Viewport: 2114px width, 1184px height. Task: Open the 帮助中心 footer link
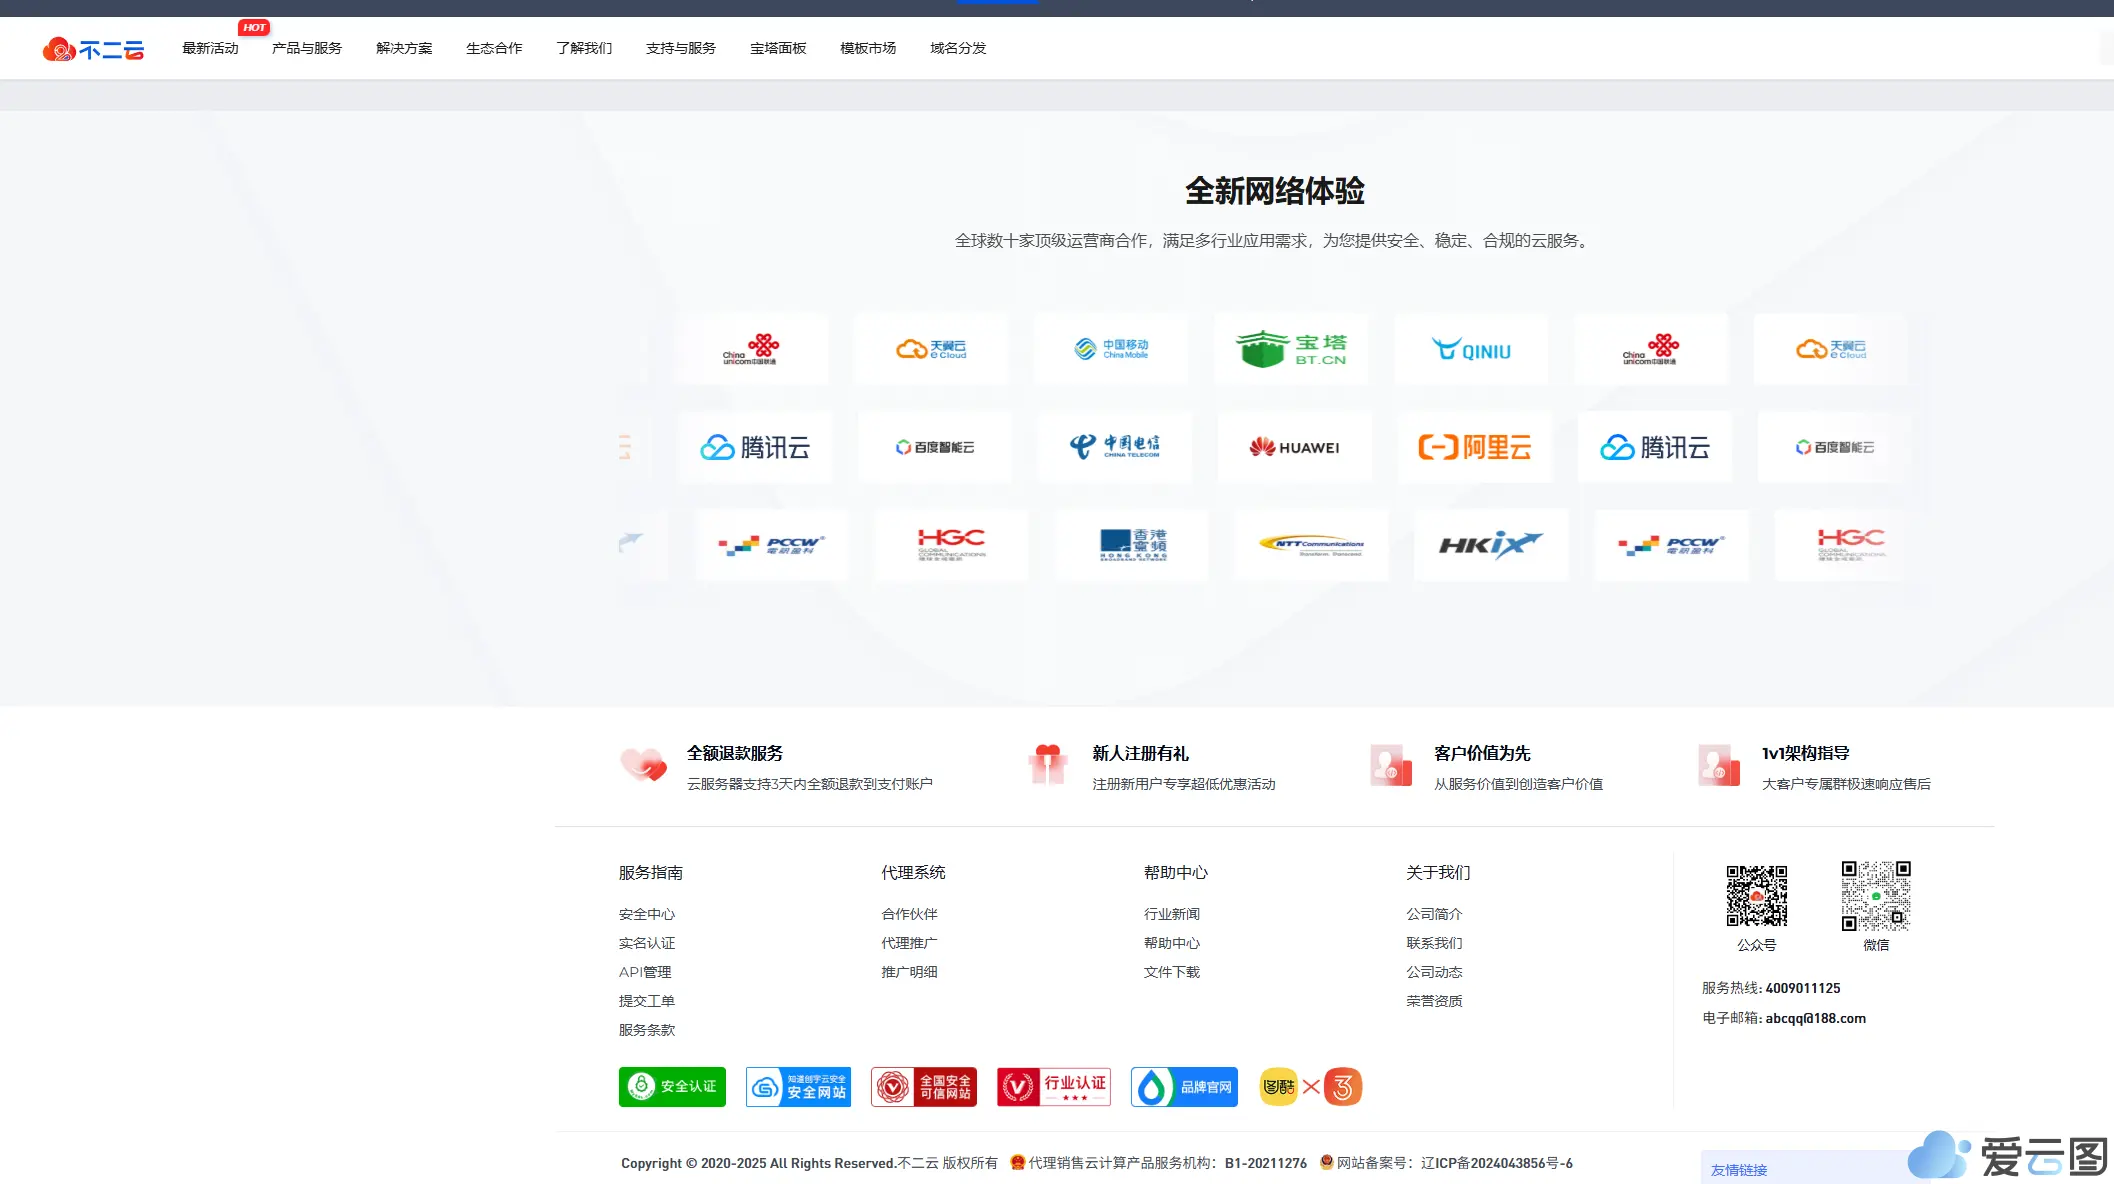point(1172,943)
